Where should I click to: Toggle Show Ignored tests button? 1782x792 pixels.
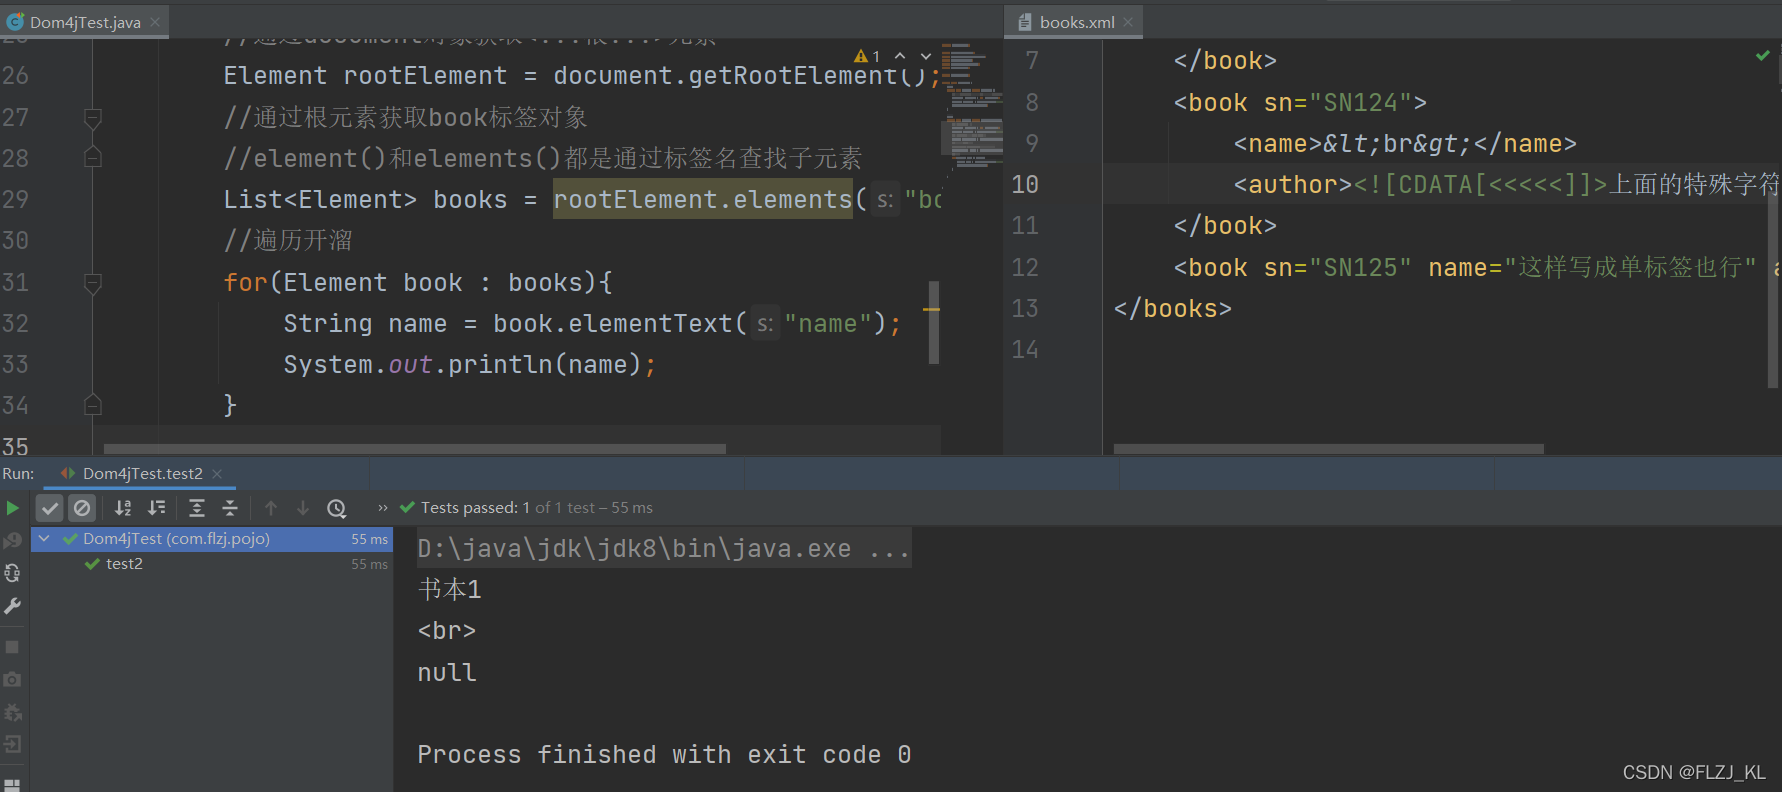(x=82, y=508)
